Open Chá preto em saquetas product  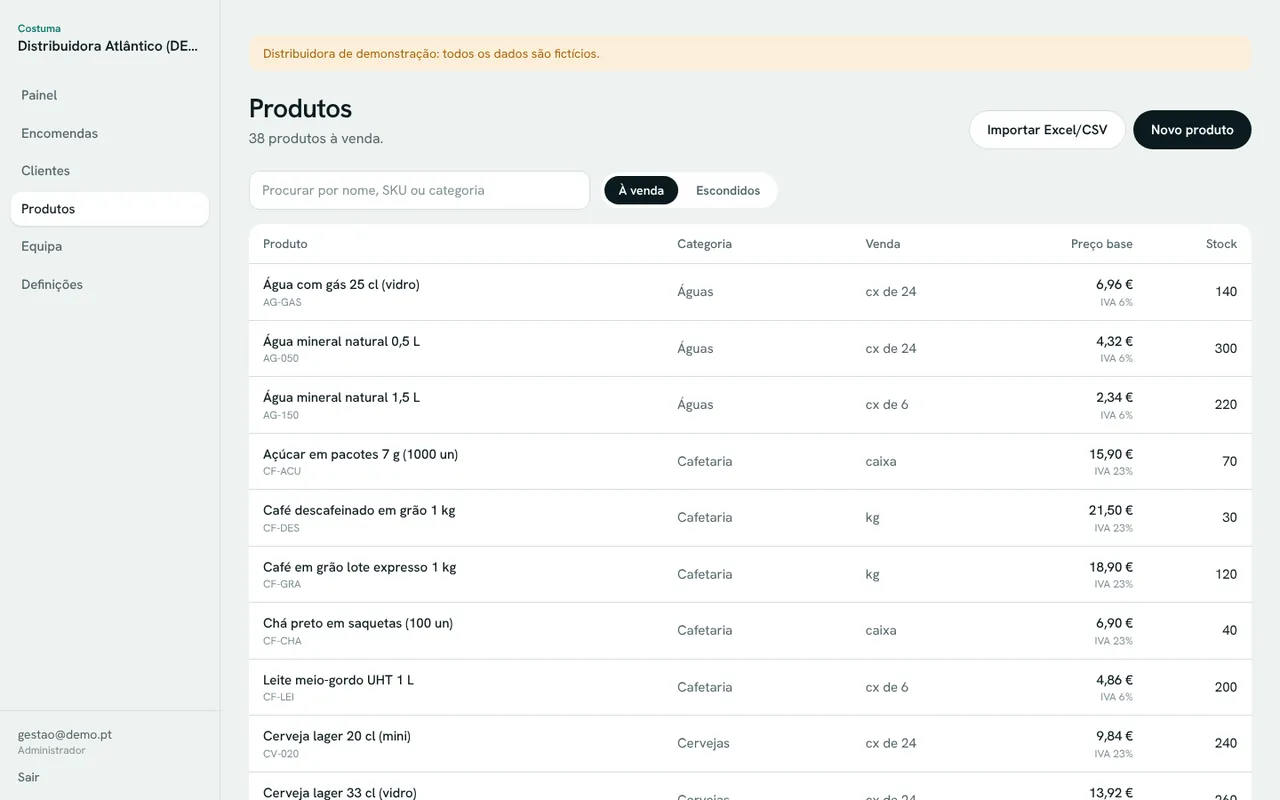click(x=358, y=623)
